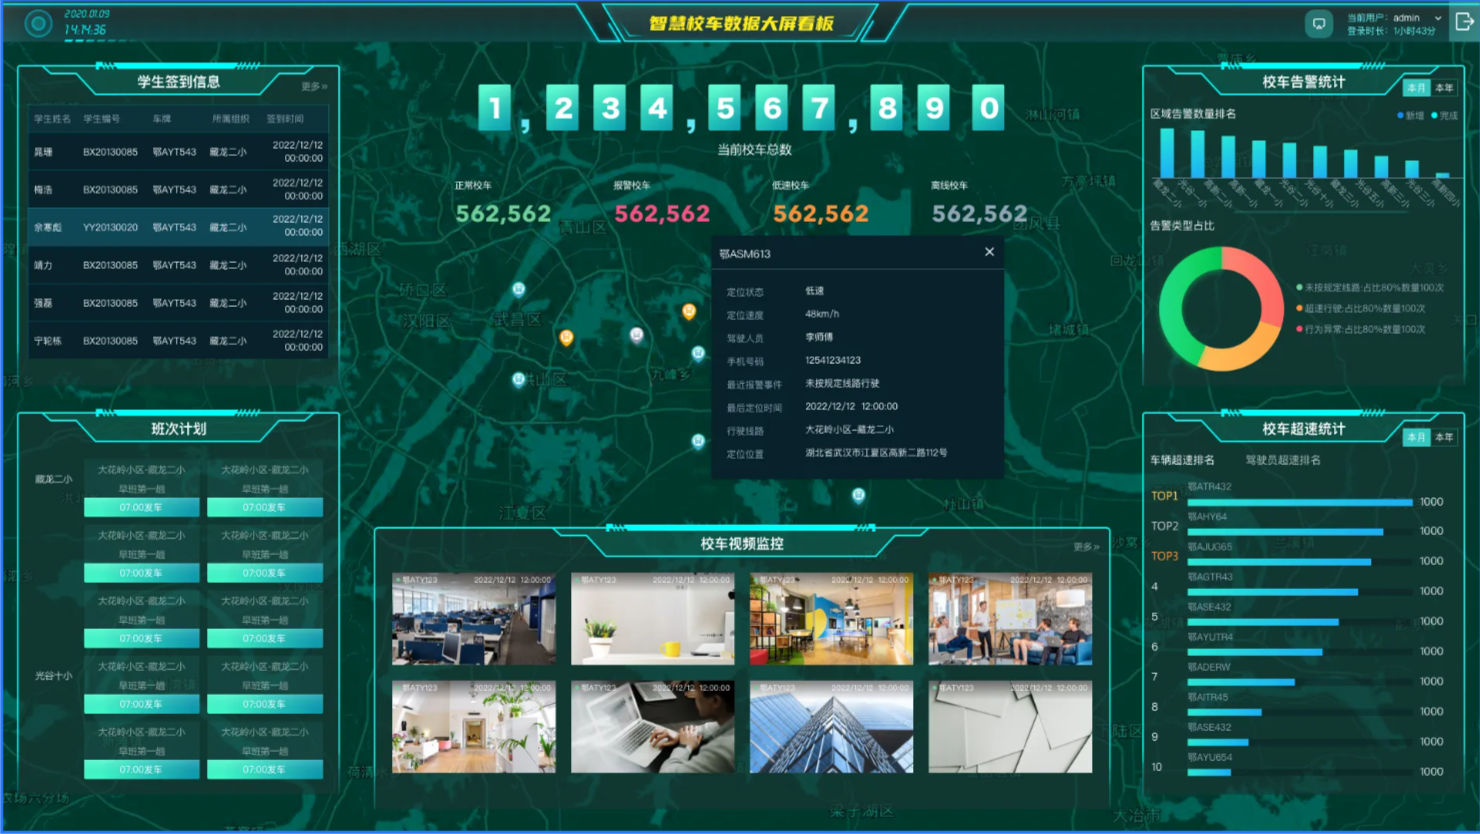Switch 校车超速统计 panel to 本年
Image resolution: width=1480 pixels, height=834 pixels.
point(1444,437)
